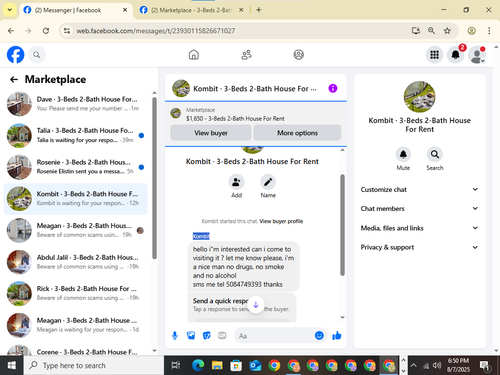Screen dimensions: 500x375
Task: Click the conversation list scrollbar
Action: (154, 178)
